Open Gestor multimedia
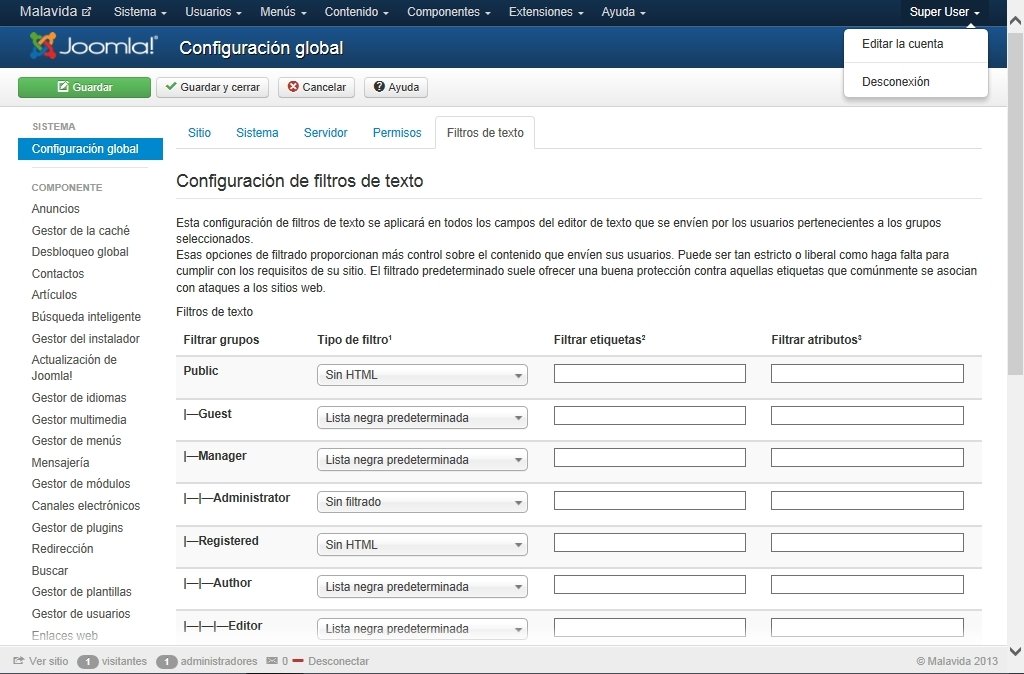 click(x=79, y=419)
